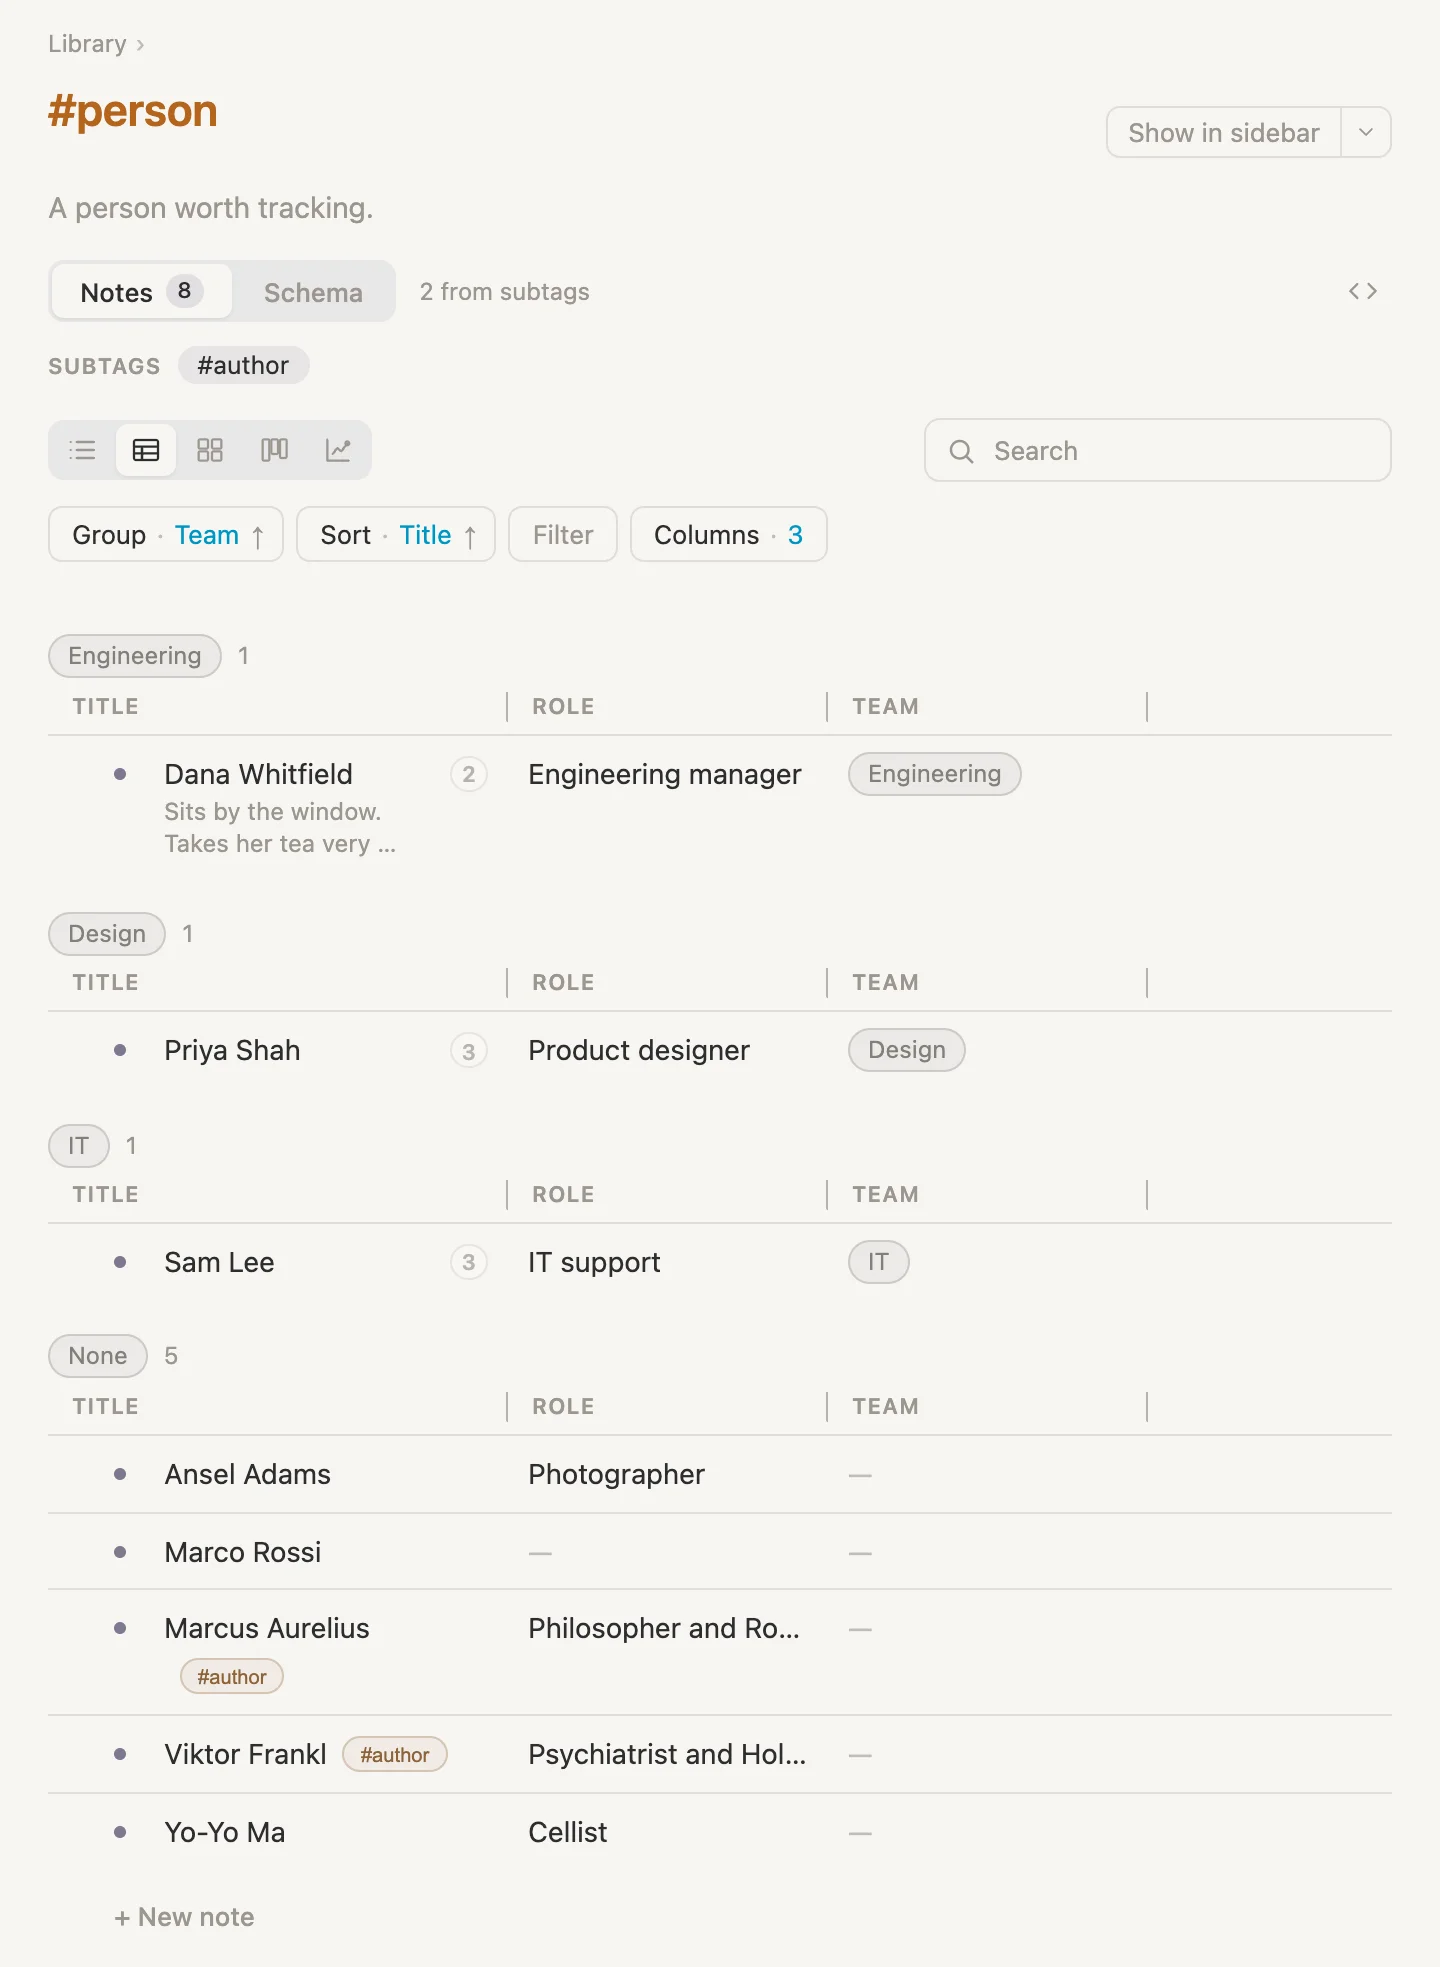This screenshot has width=1440, height=1967.
Task: Click the 2 from subtags label
Action: click(505, 291)
